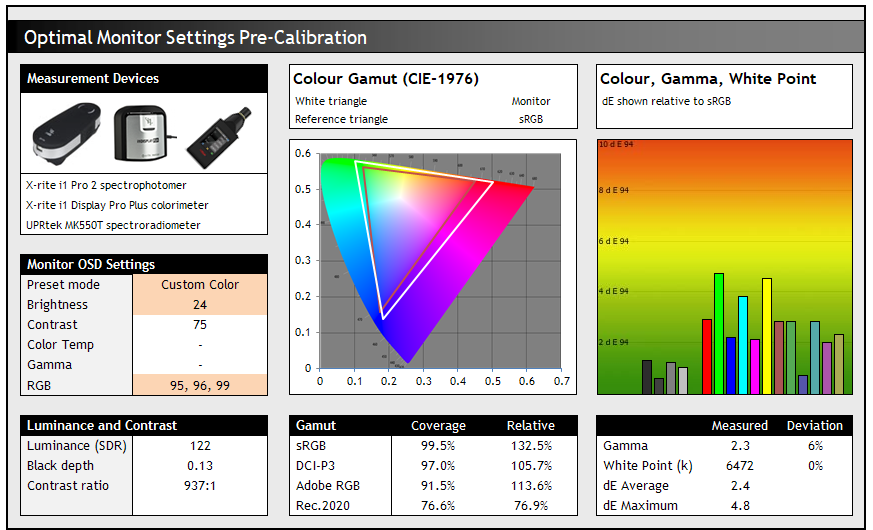Click the sRGB coverage value 99.5%
Viewport: 873px width, 530px height.
point(438,446)
